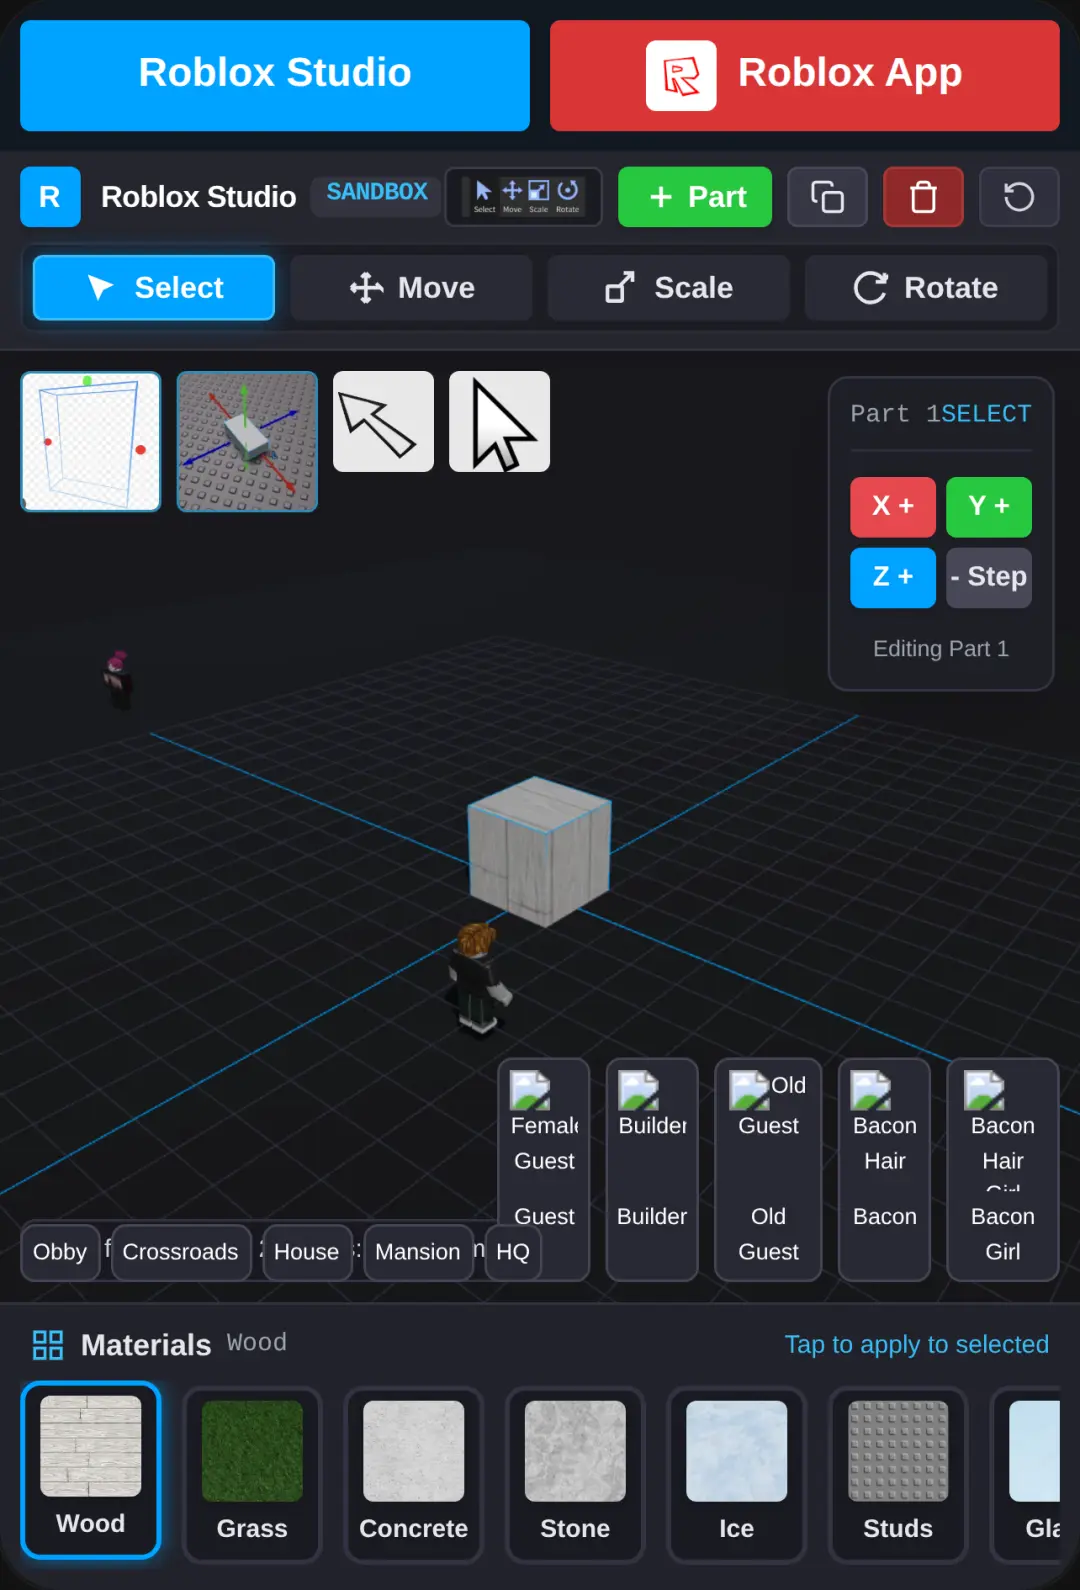Click the Materials grid icon
The image size is (1080, 1590).
point(48,1345)
